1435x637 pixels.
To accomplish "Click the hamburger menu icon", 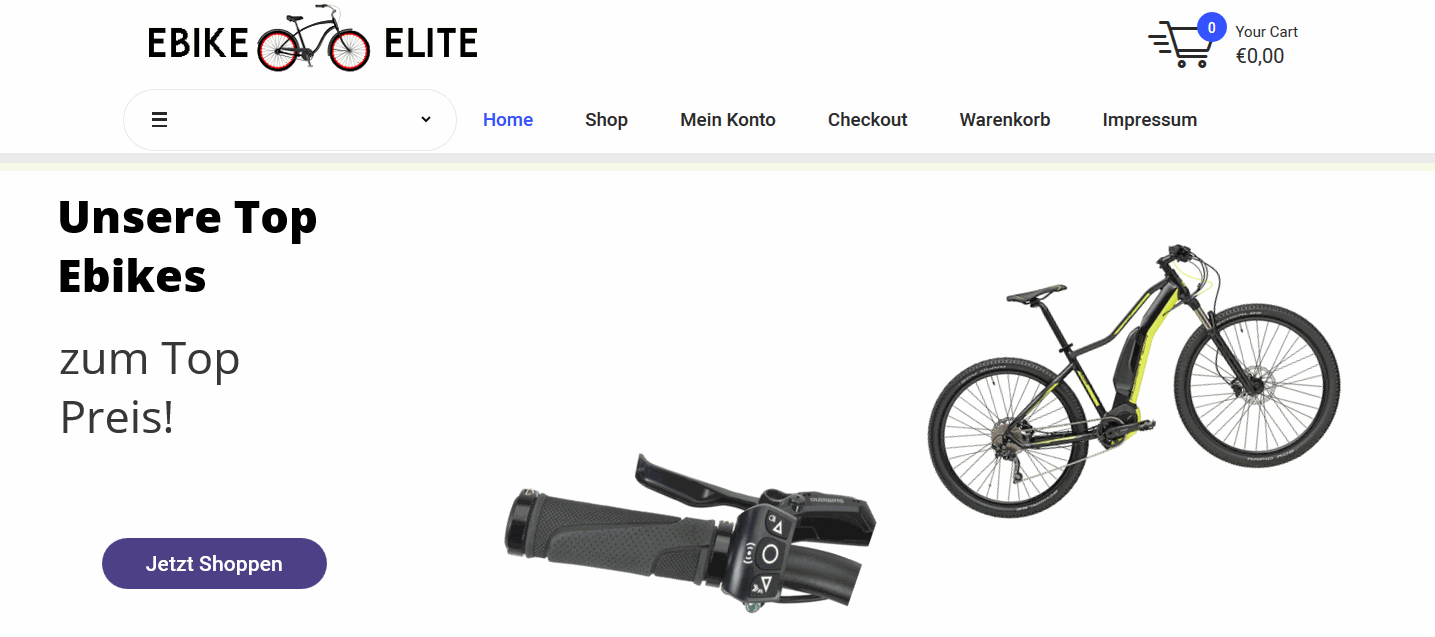I will click(x=159, y=120).
